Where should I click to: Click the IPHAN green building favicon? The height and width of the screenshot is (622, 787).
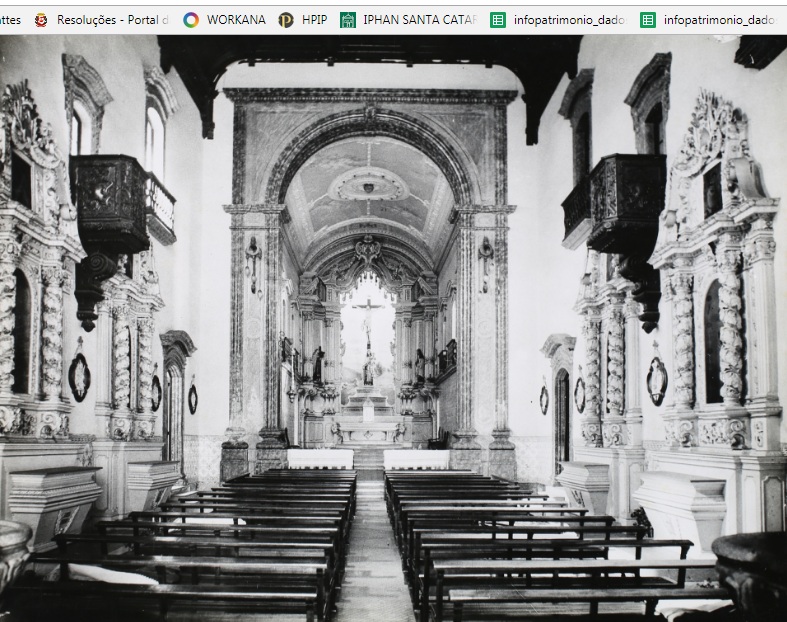point(348,19)
